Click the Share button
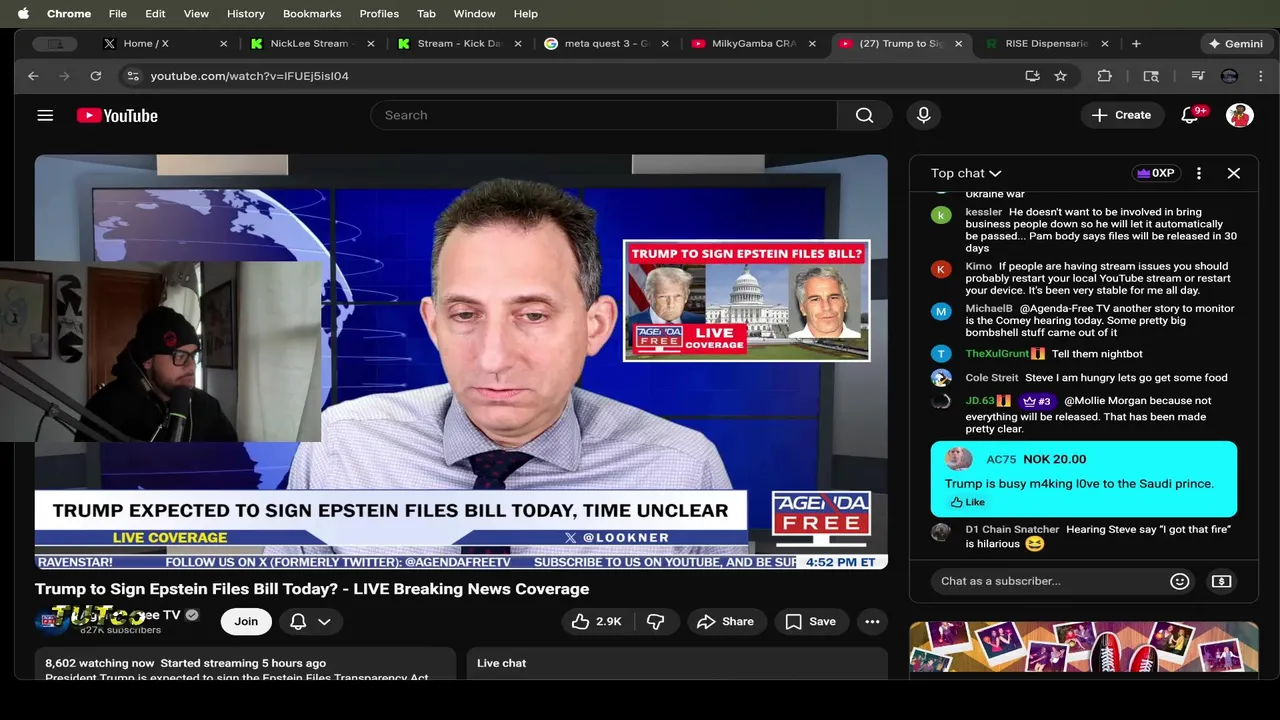 pyautogui.click(x=726, y=622)
